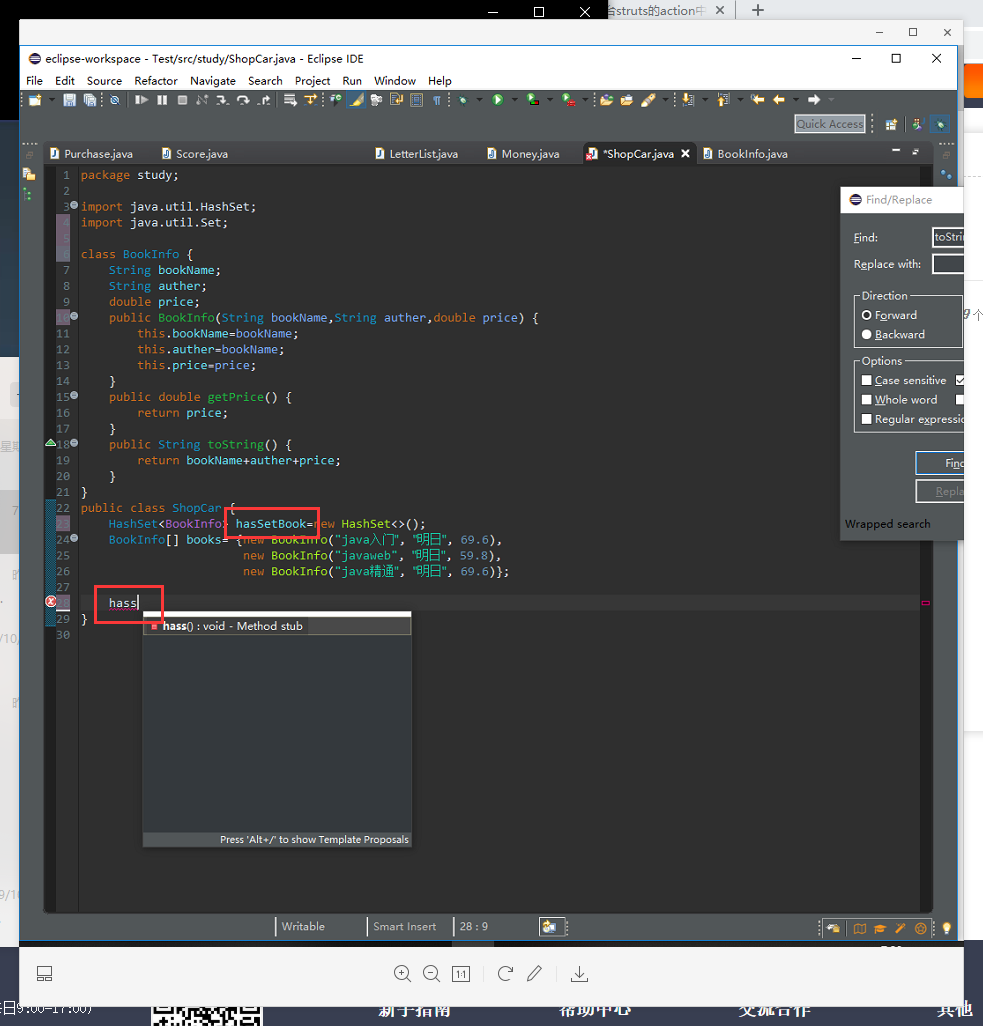Toggle Skip All Breakpoints icon
983x1026 pixels.
(115, 99)
